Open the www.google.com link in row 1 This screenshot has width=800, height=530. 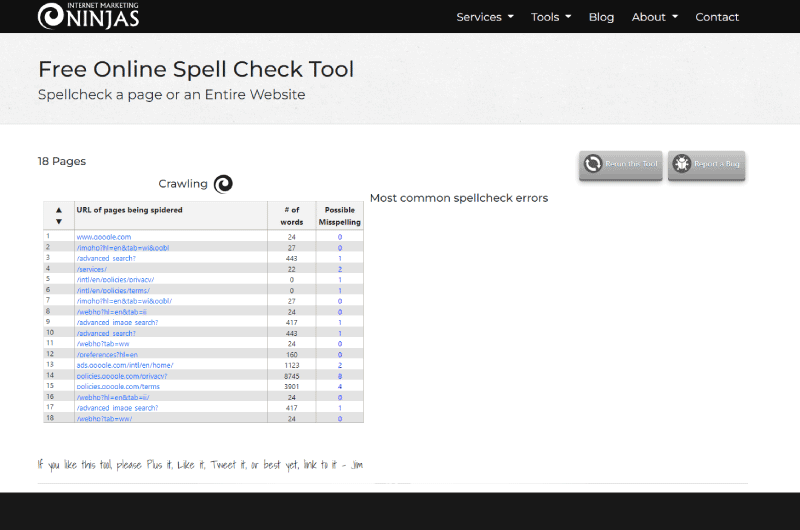click(104, 237)
